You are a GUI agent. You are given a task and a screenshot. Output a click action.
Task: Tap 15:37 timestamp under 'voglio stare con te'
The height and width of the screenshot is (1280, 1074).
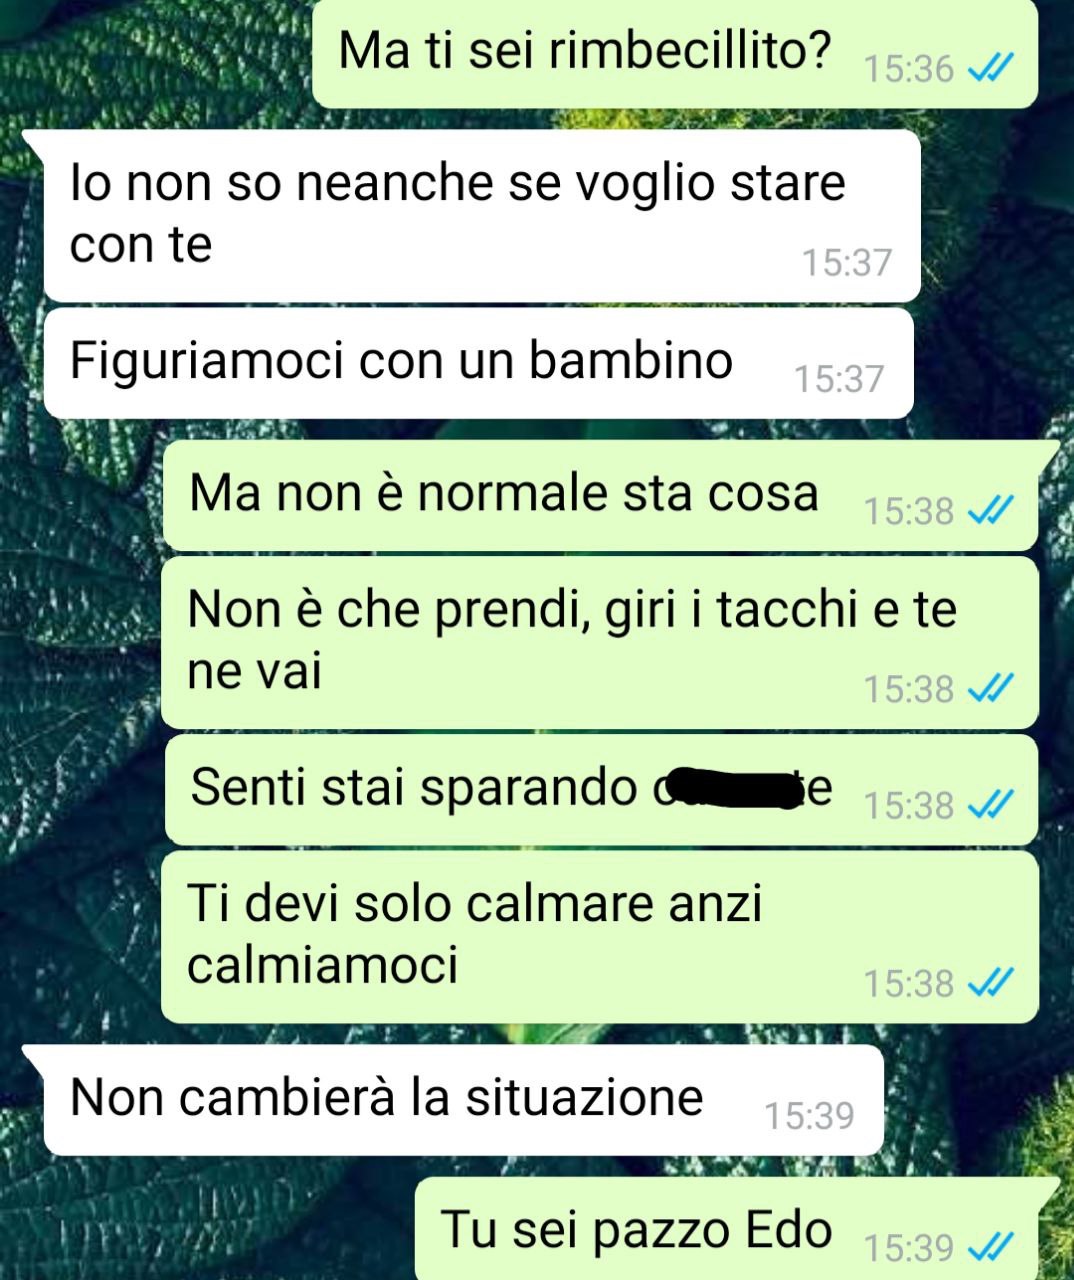click(x=847, y=262)
